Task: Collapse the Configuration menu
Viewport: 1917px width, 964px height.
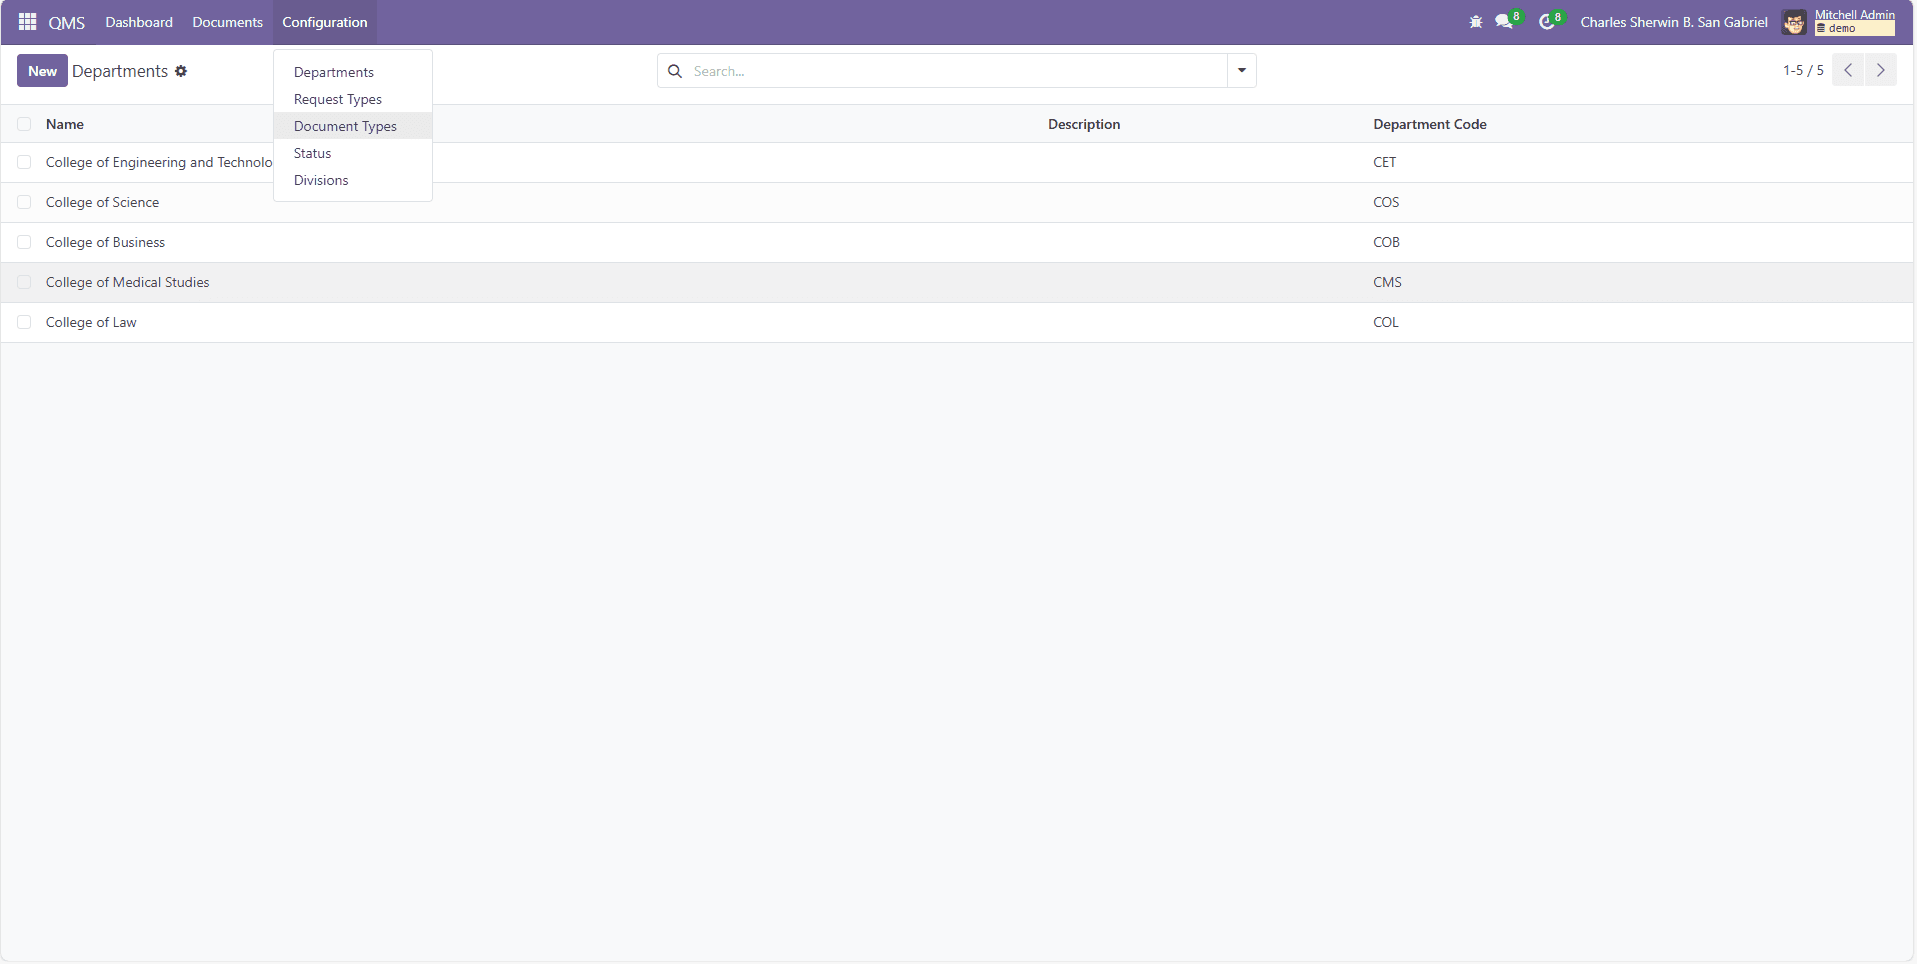Action: click(325, 22)
